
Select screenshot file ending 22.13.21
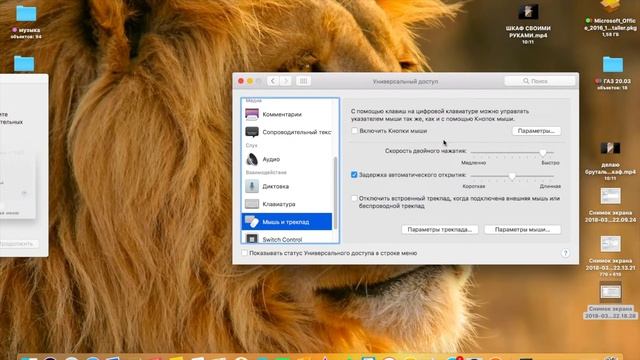(610, 256)
